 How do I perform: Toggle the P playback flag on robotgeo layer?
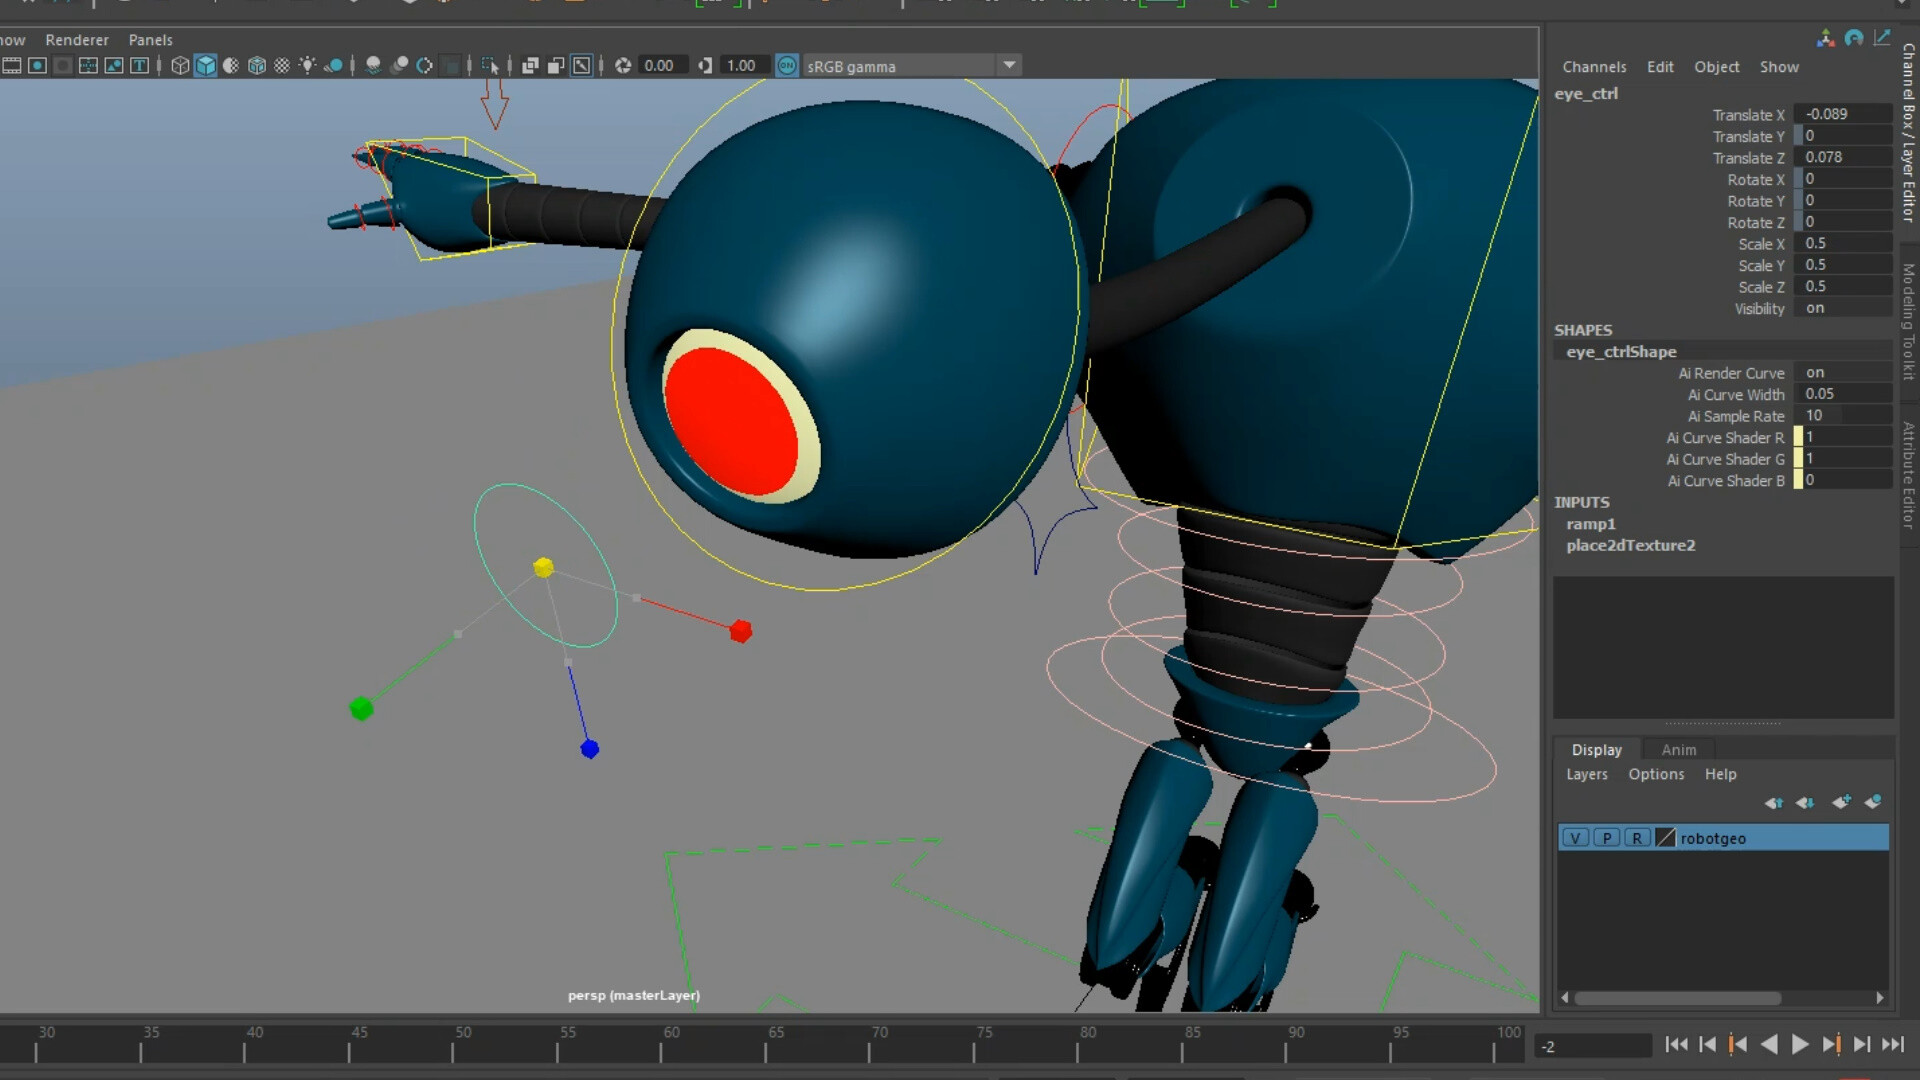point(1607,838)
